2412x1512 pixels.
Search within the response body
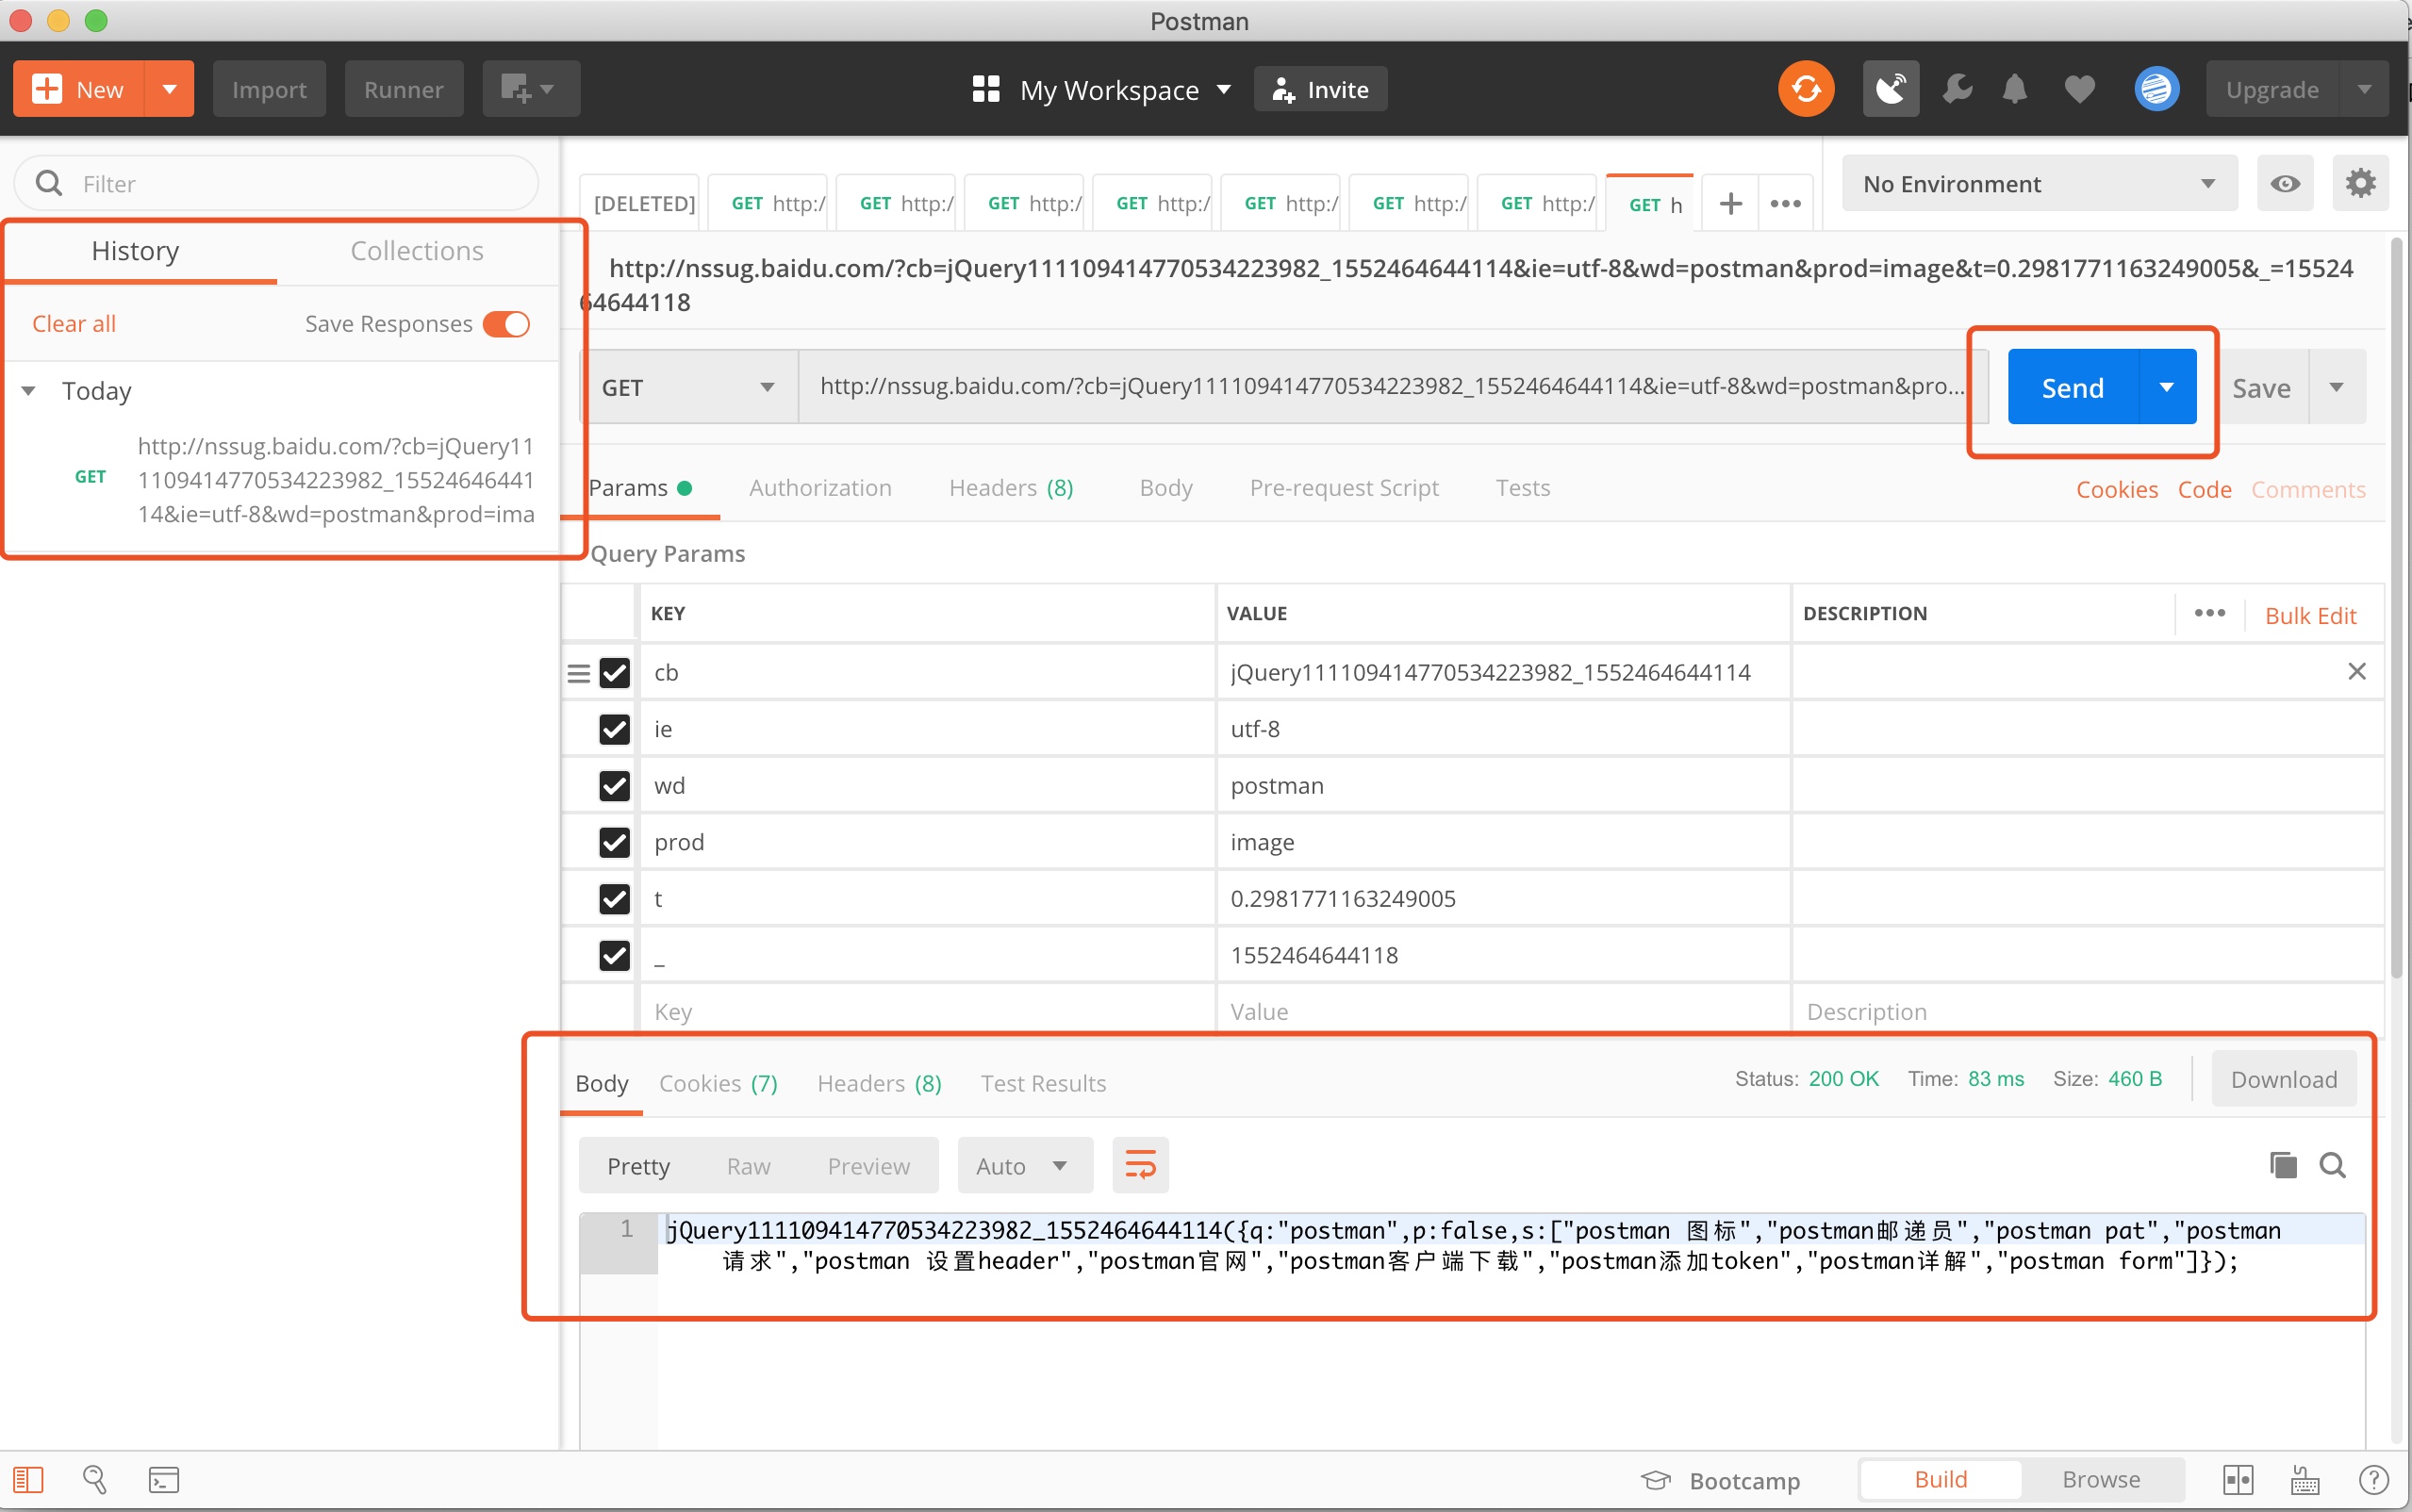2333,1165
